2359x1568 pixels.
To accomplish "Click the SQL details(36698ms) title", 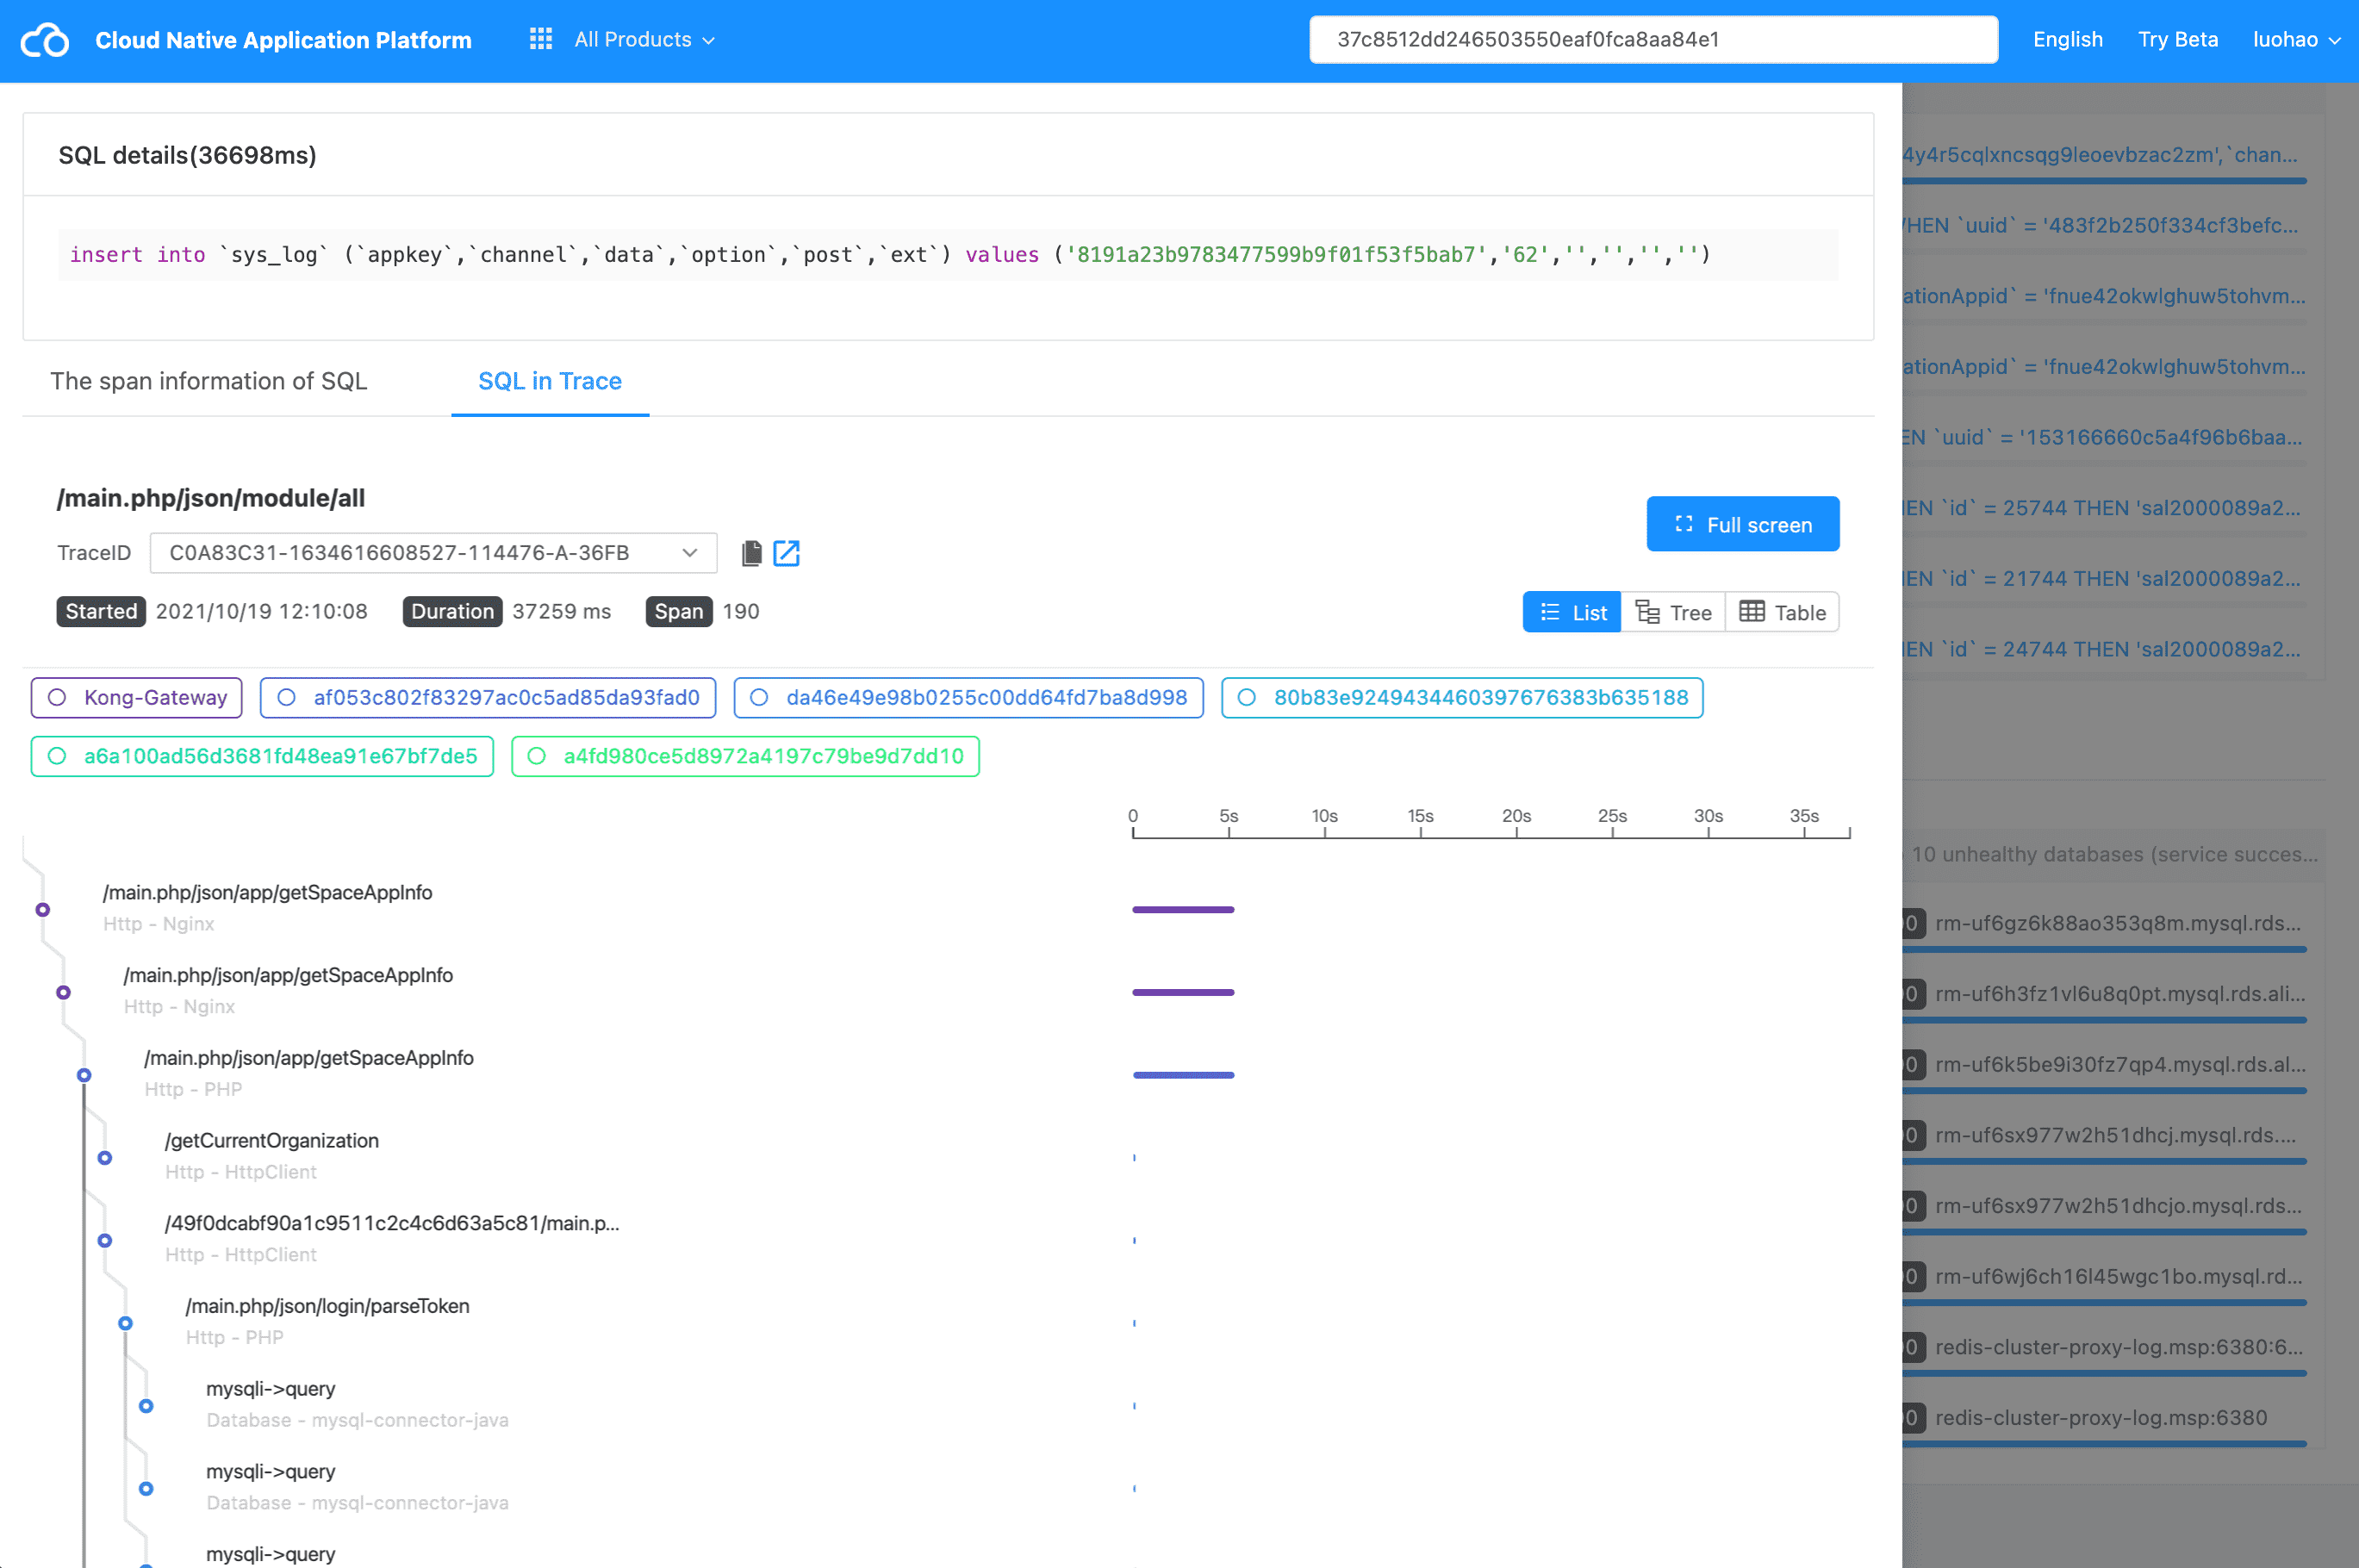I will [187, 155].
